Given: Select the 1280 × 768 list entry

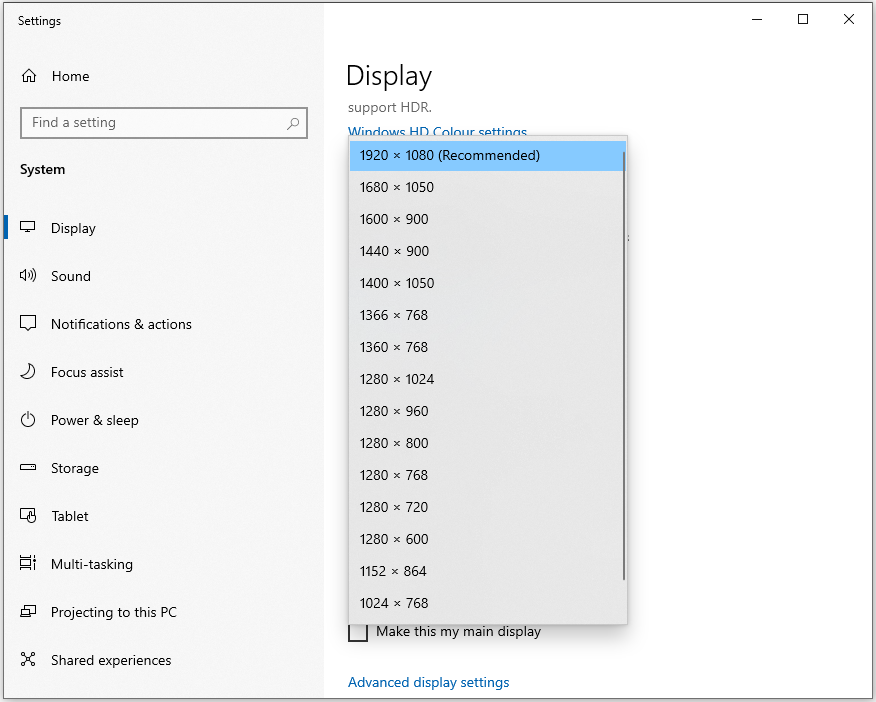Looking at the screenshot, I should [x=487, y=475].
